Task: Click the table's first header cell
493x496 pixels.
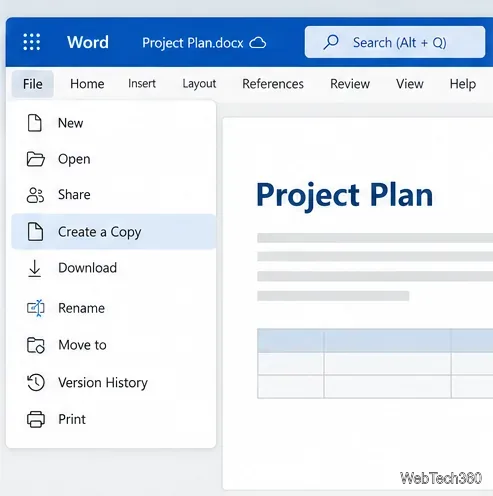Action: coord(290,340)
